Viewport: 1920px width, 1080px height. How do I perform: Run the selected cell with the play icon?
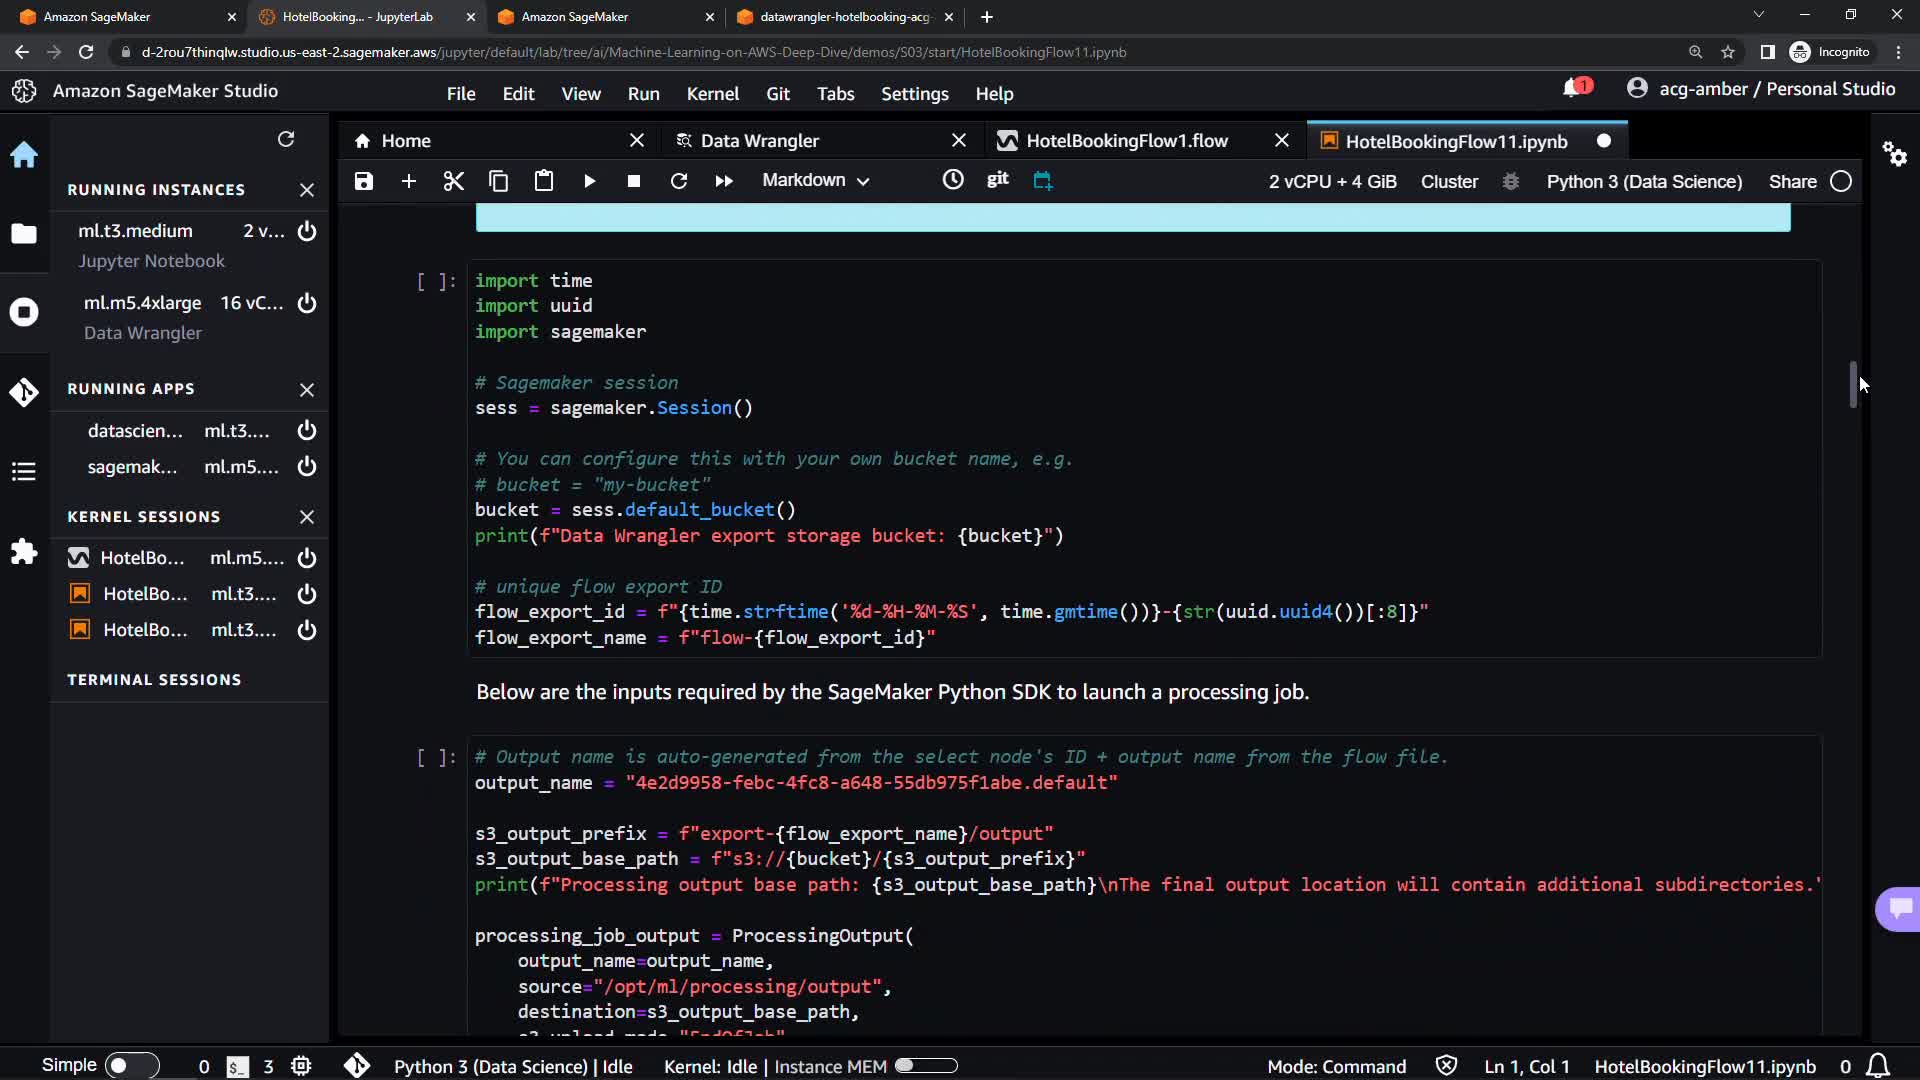(x=589, y=181)
